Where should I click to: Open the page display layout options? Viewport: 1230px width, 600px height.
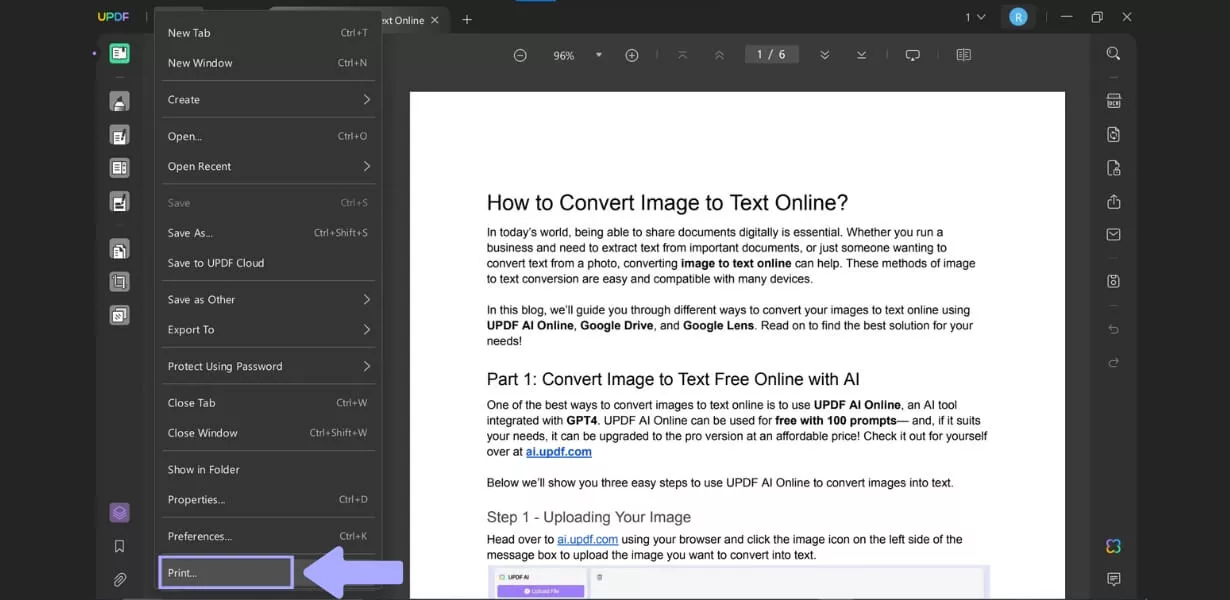[x=964, y=55]
